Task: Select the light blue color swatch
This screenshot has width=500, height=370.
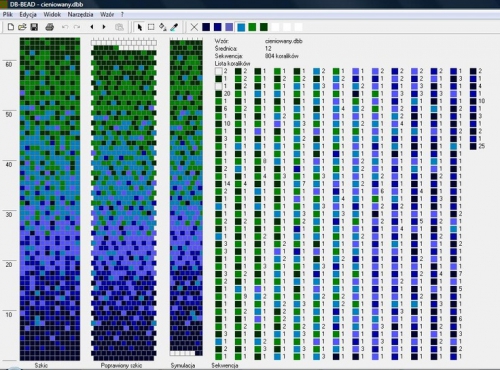Action: pyautogui.click(x=241, y=27)
